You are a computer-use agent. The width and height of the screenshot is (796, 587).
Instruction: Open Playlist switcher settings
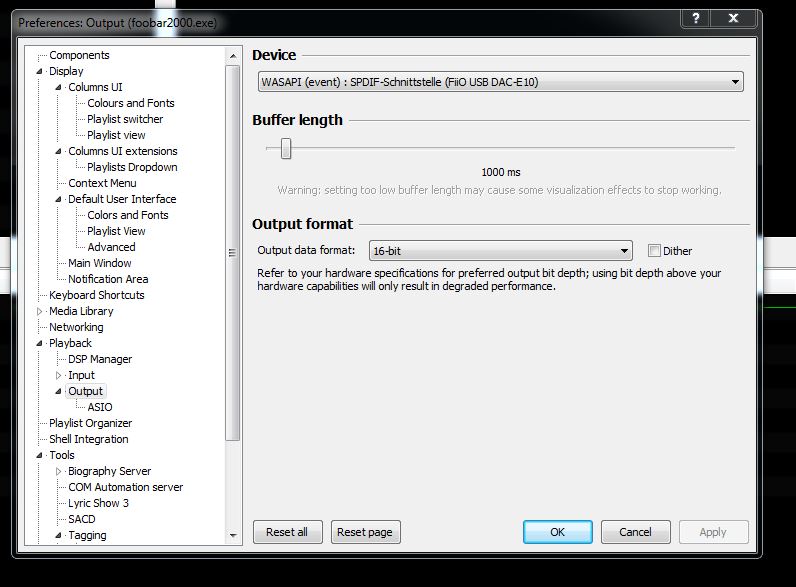125,119
